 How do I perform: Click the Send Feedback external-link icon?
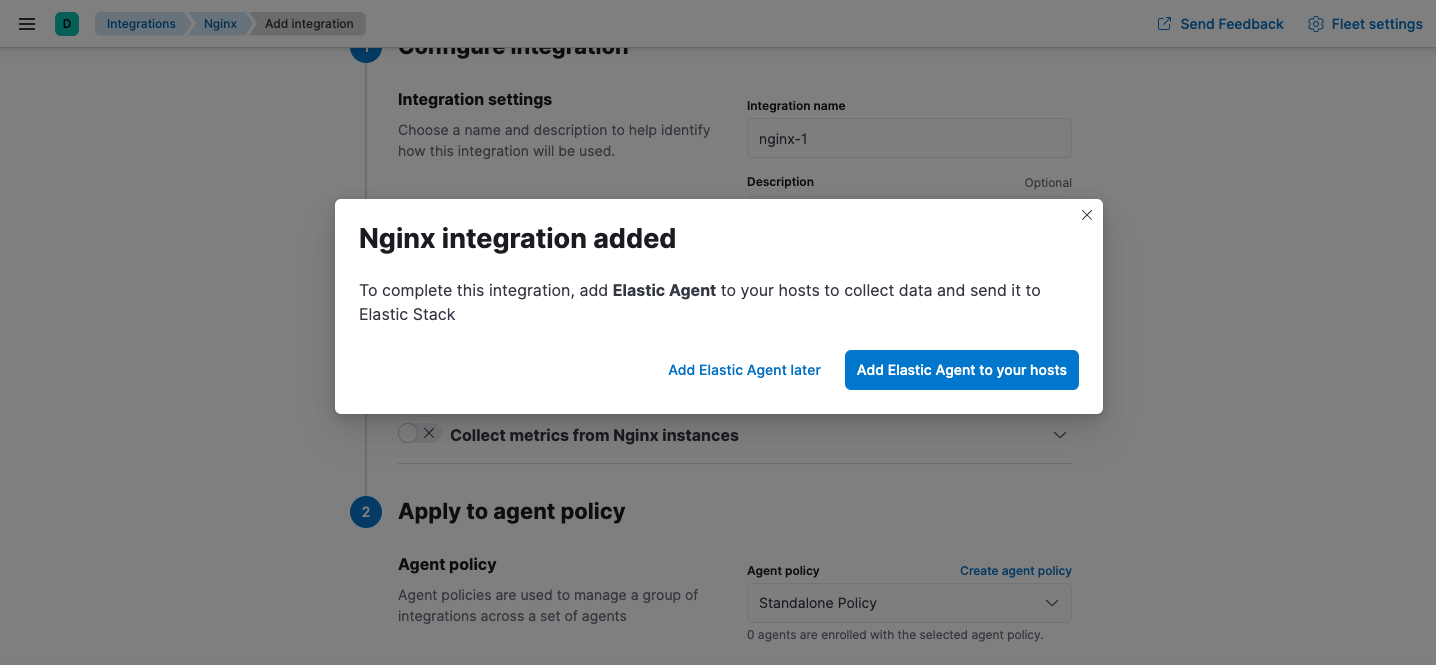click(x=1162, y=23)
